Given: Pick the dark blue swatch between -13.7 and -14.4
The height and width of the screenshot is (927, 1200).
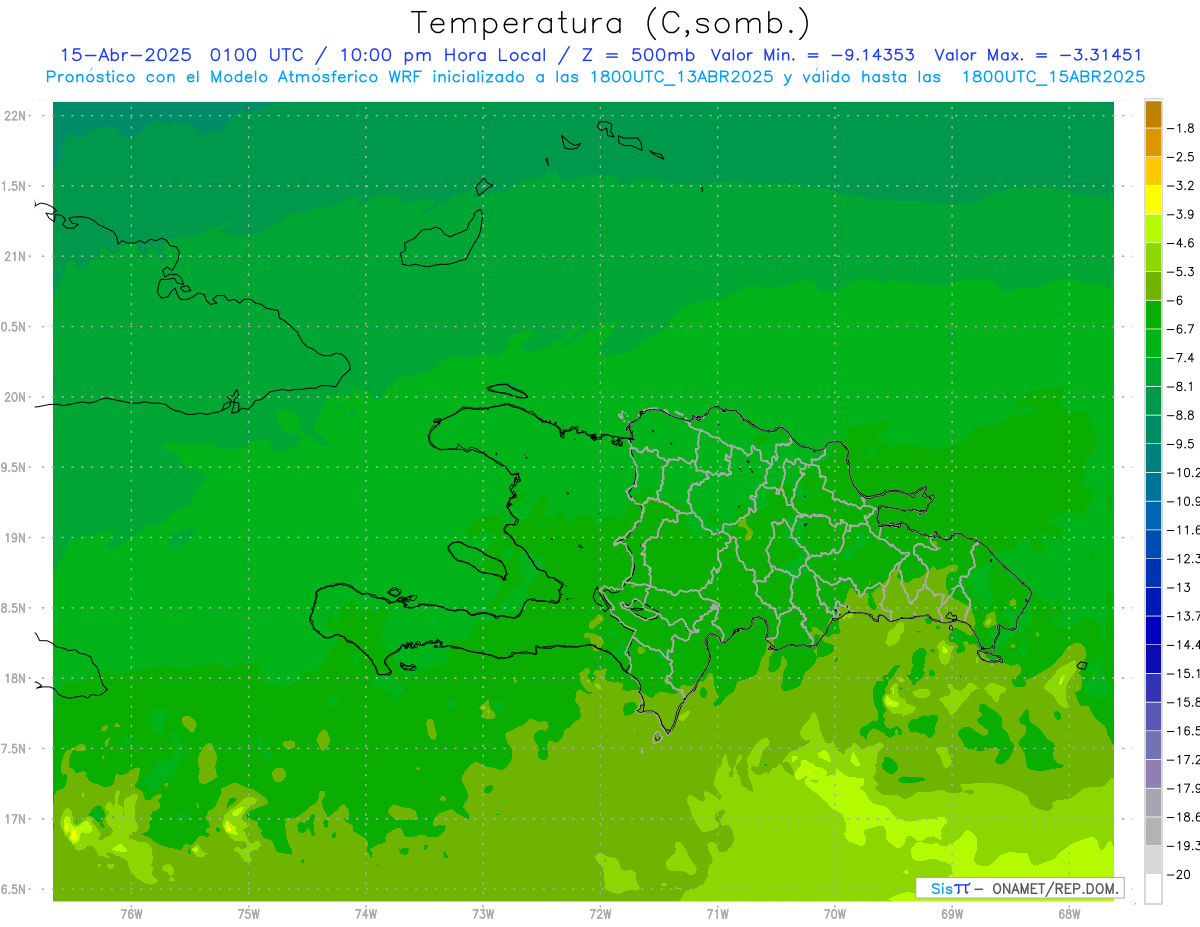Looking at the screenshot, I should 1153,631.
